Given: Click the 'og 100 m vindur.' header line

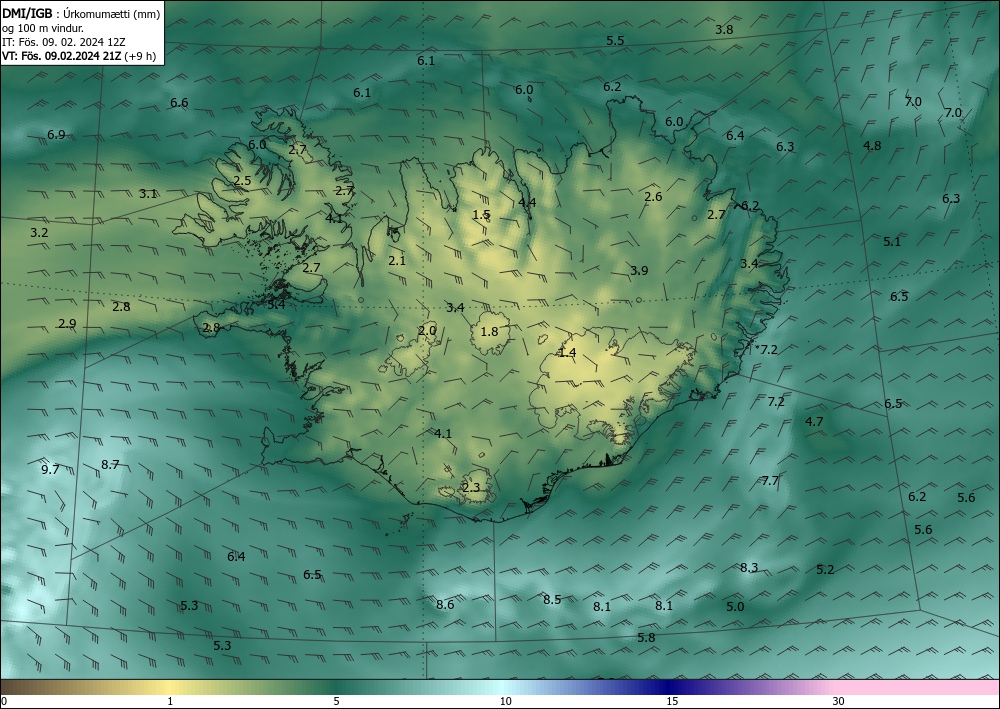Looking at the screenshot, I should (43, 27).
